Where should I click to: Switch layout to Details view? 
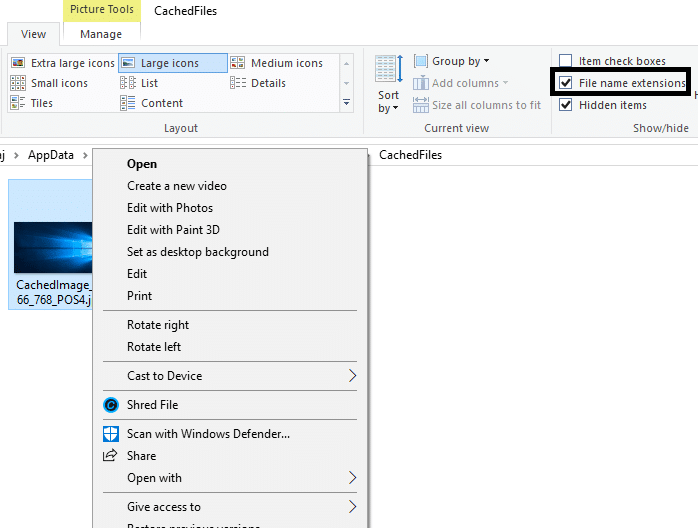[258, 83]
